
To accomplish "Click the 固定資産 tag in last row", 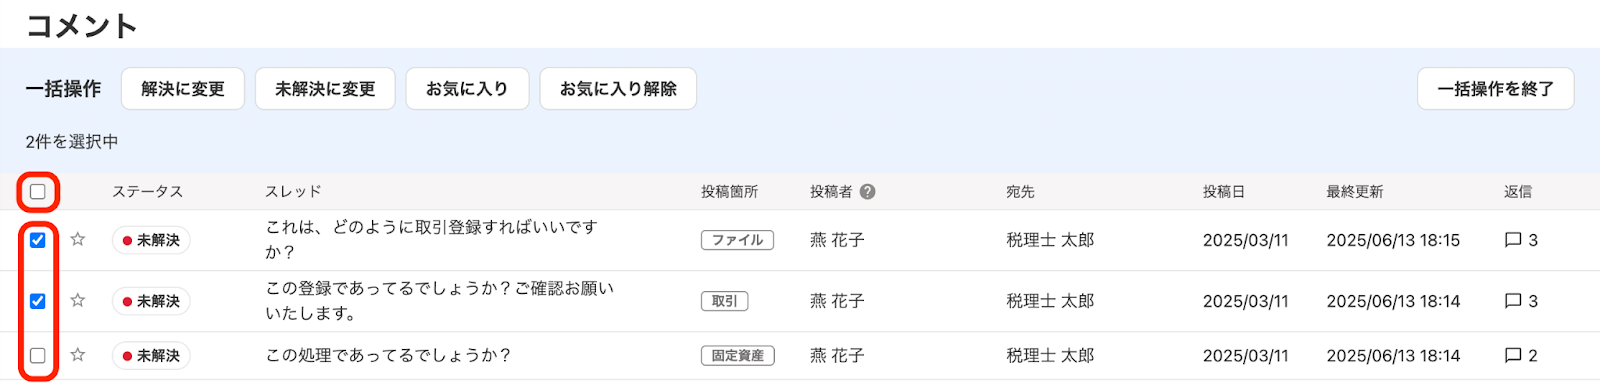I will coord(737,355).
